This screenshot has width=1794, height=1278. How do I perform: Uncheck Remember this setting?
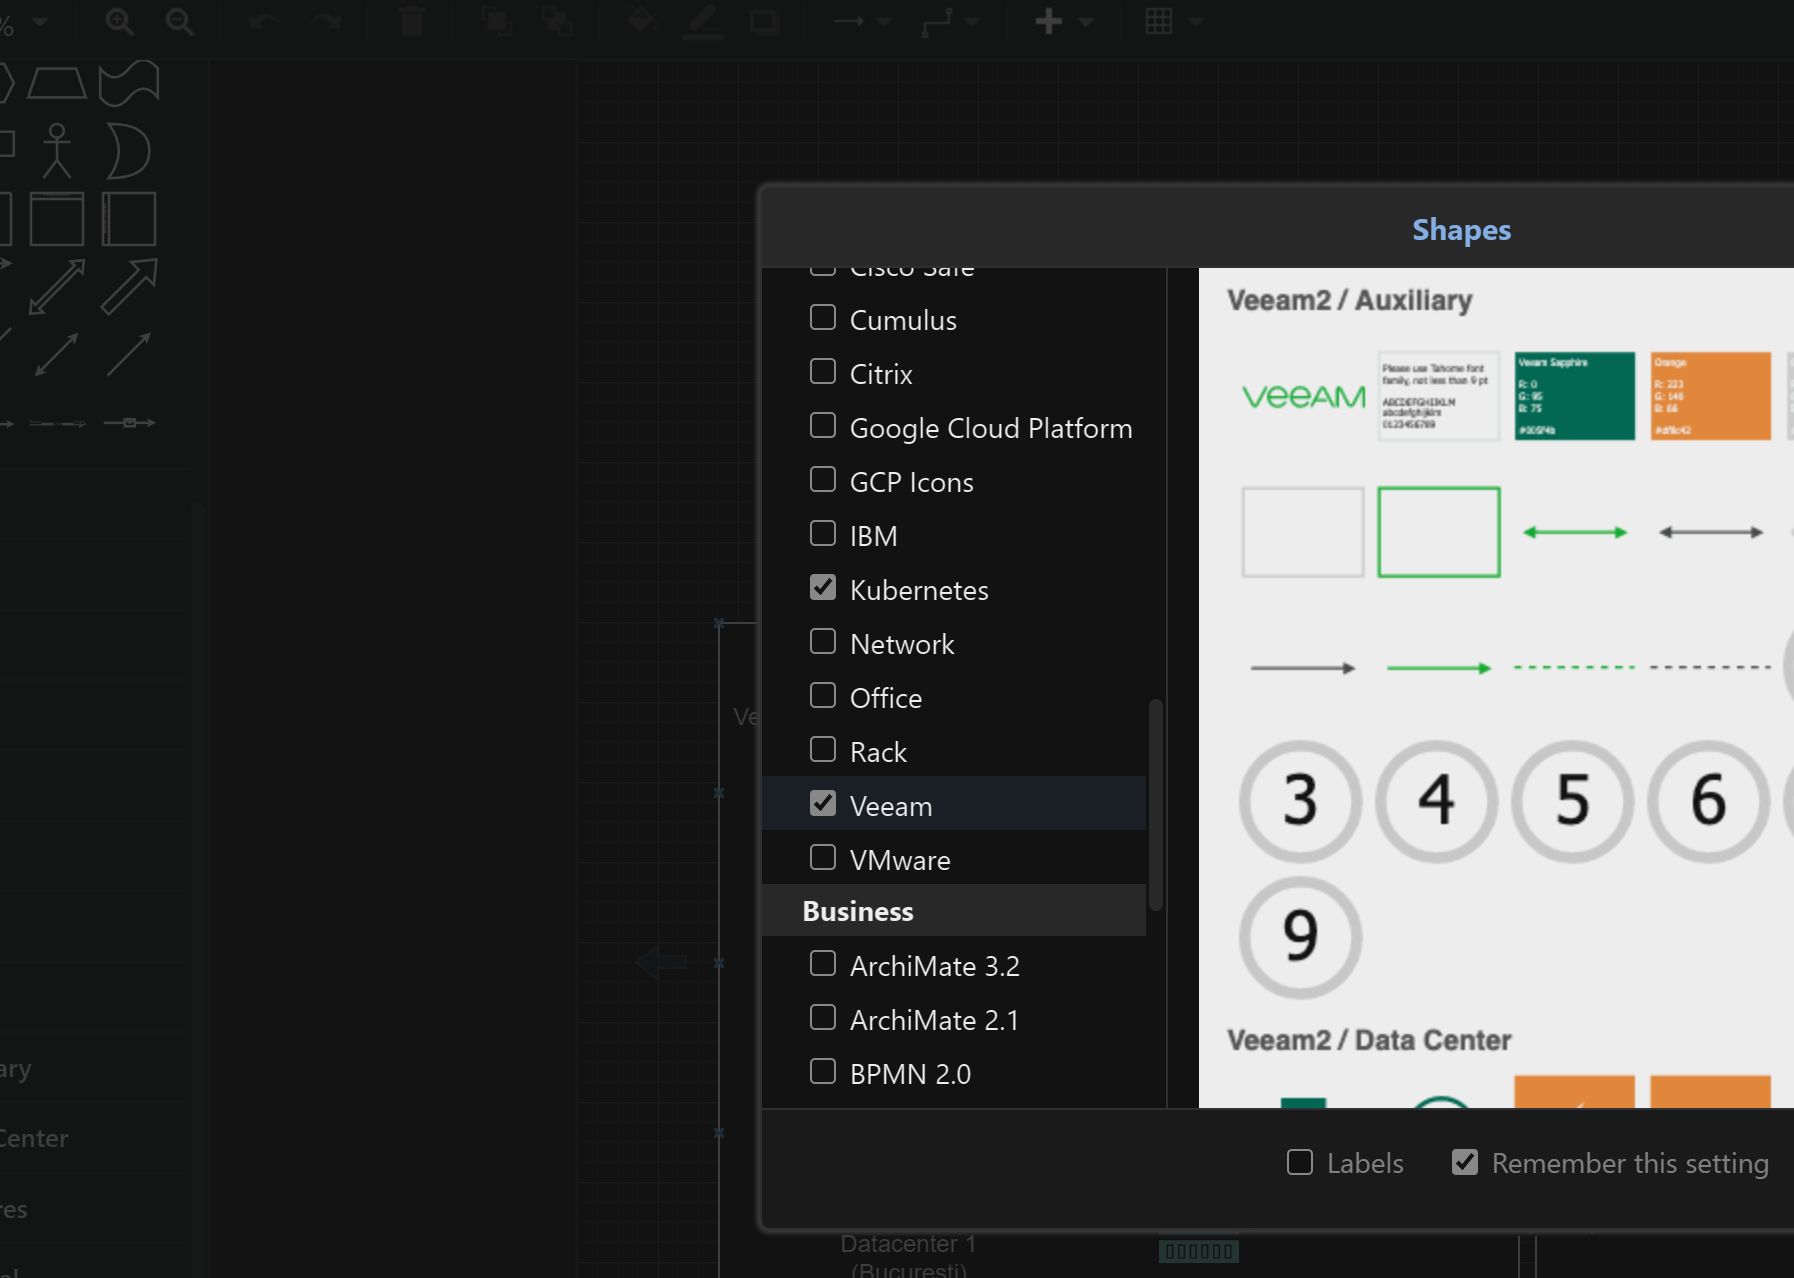[1465, 1162]
